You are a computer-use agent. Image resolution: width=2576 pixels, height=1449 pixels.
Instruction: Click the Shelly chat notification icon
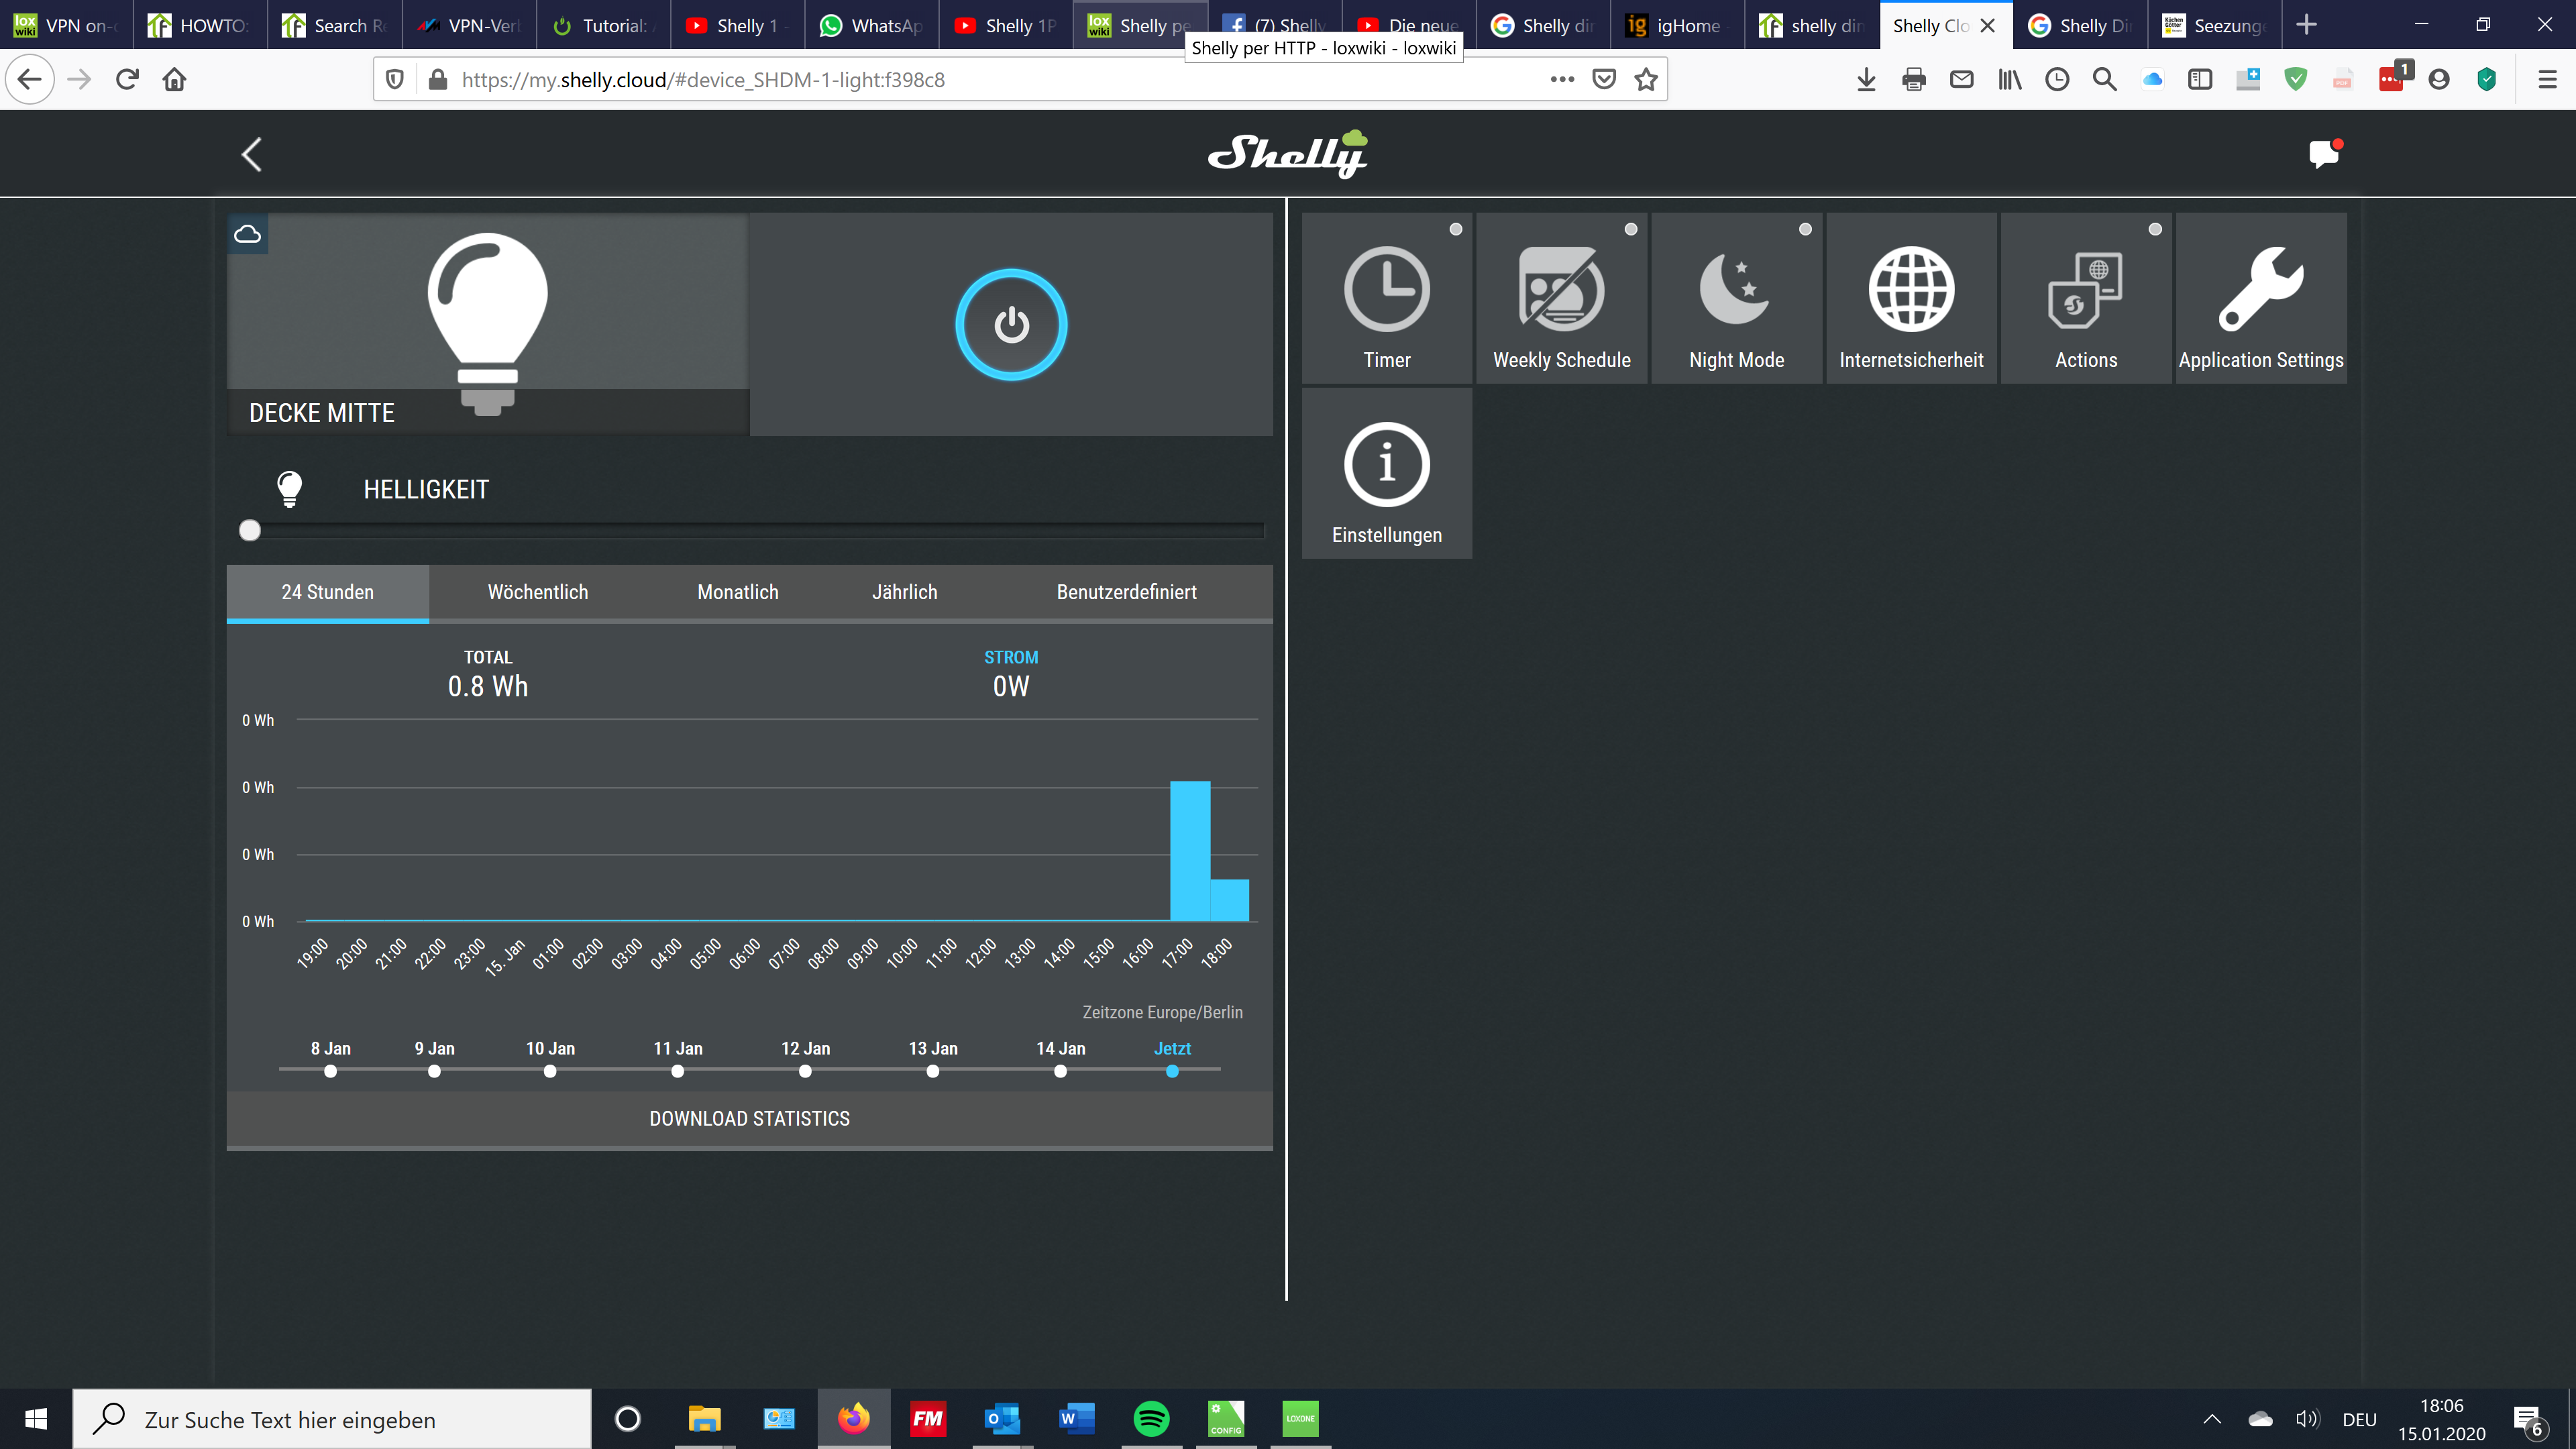[2324, 153]
